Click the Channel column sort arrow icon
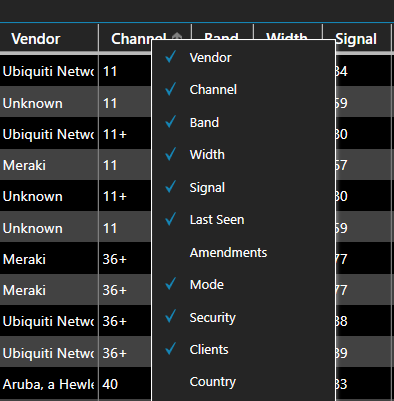Screen dimensions: 394x401 [x=177, y=36]
